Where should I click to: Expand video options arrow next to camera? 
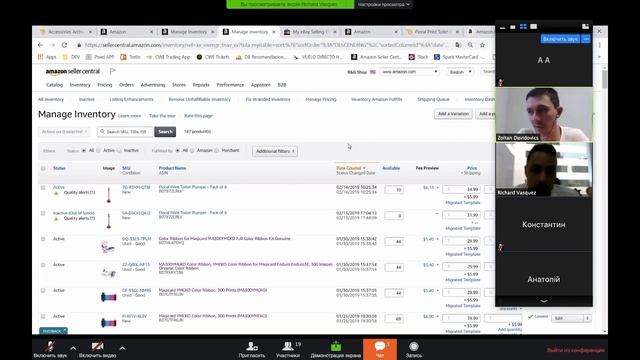coord(122,348)
